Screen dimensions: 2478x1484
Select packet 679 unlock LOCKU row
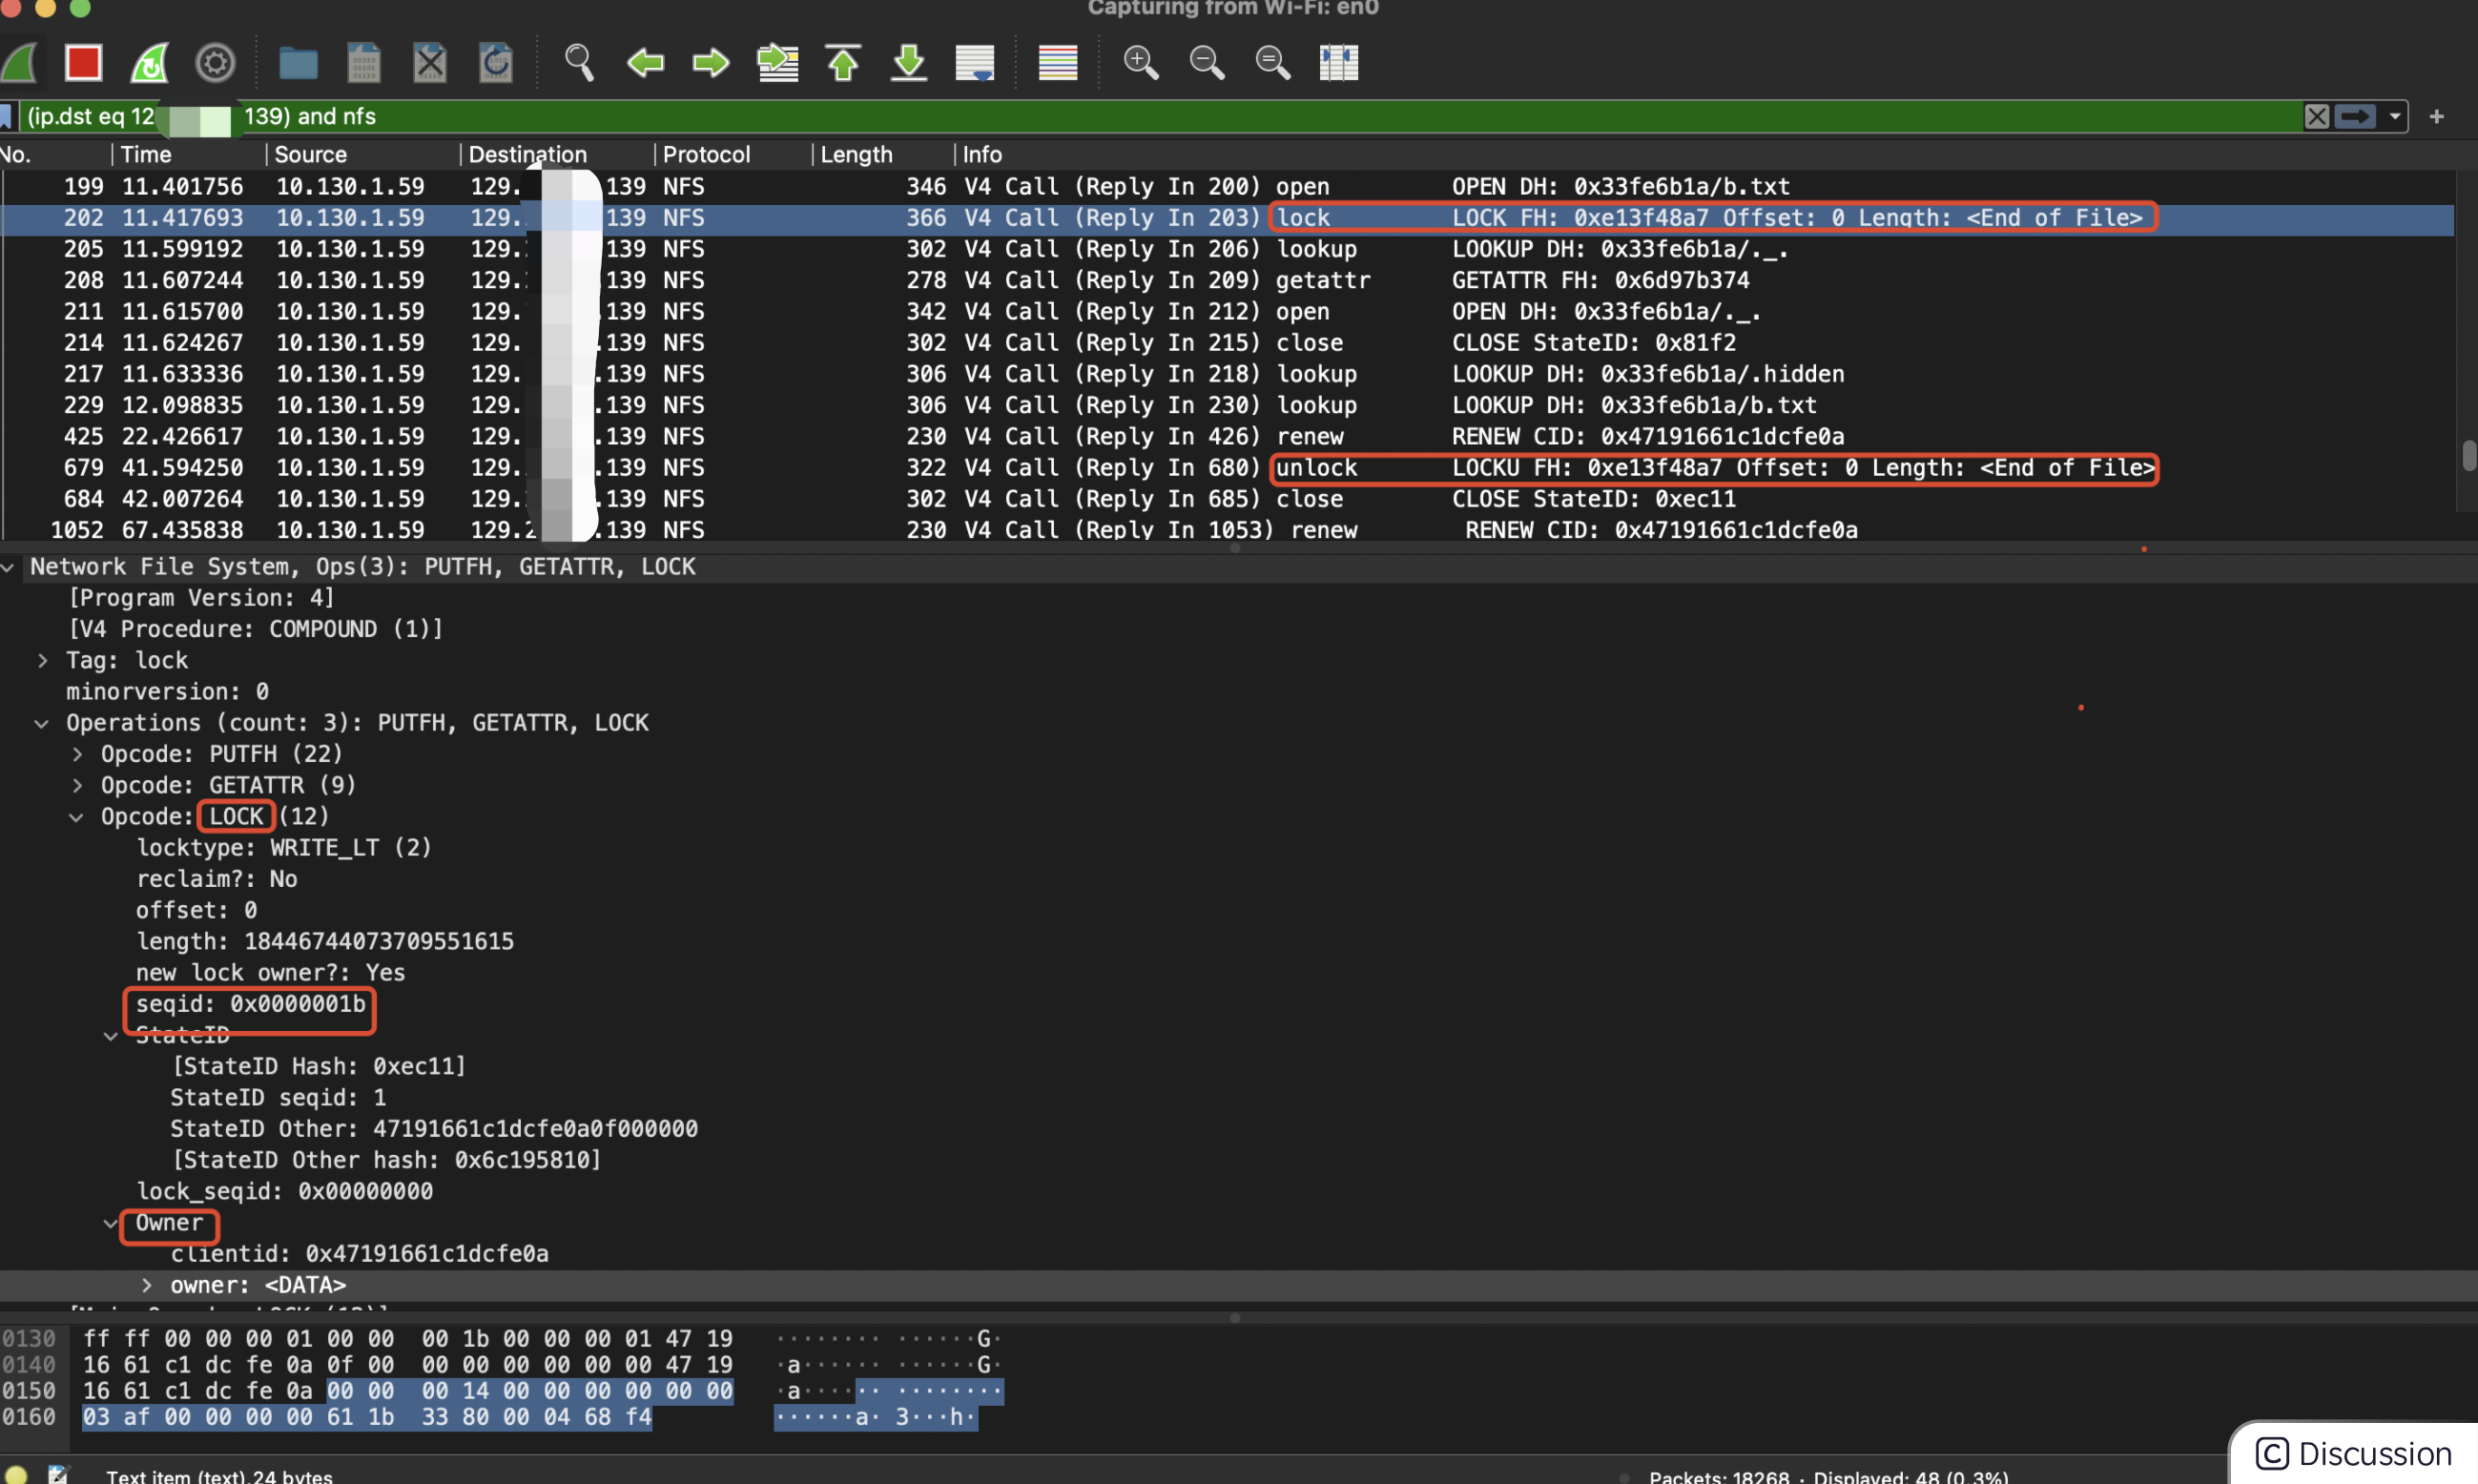tap(1227, 467)
